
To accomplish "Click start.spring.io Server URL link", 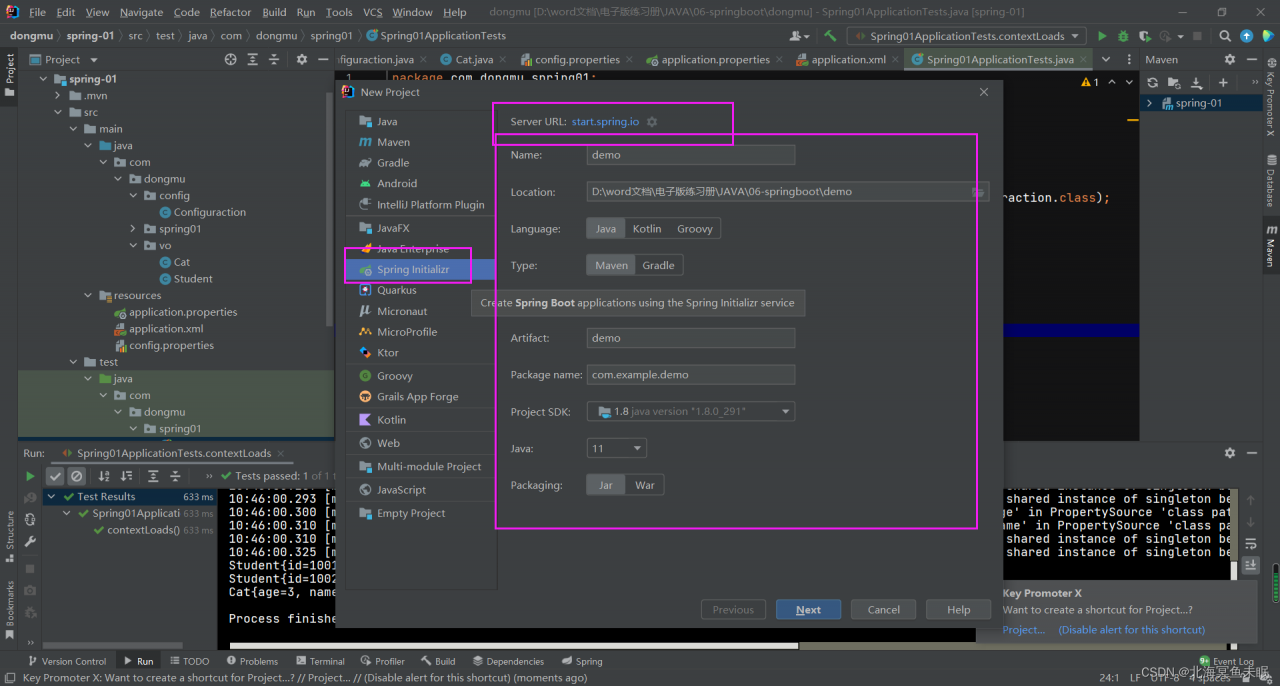I will 605,122.
